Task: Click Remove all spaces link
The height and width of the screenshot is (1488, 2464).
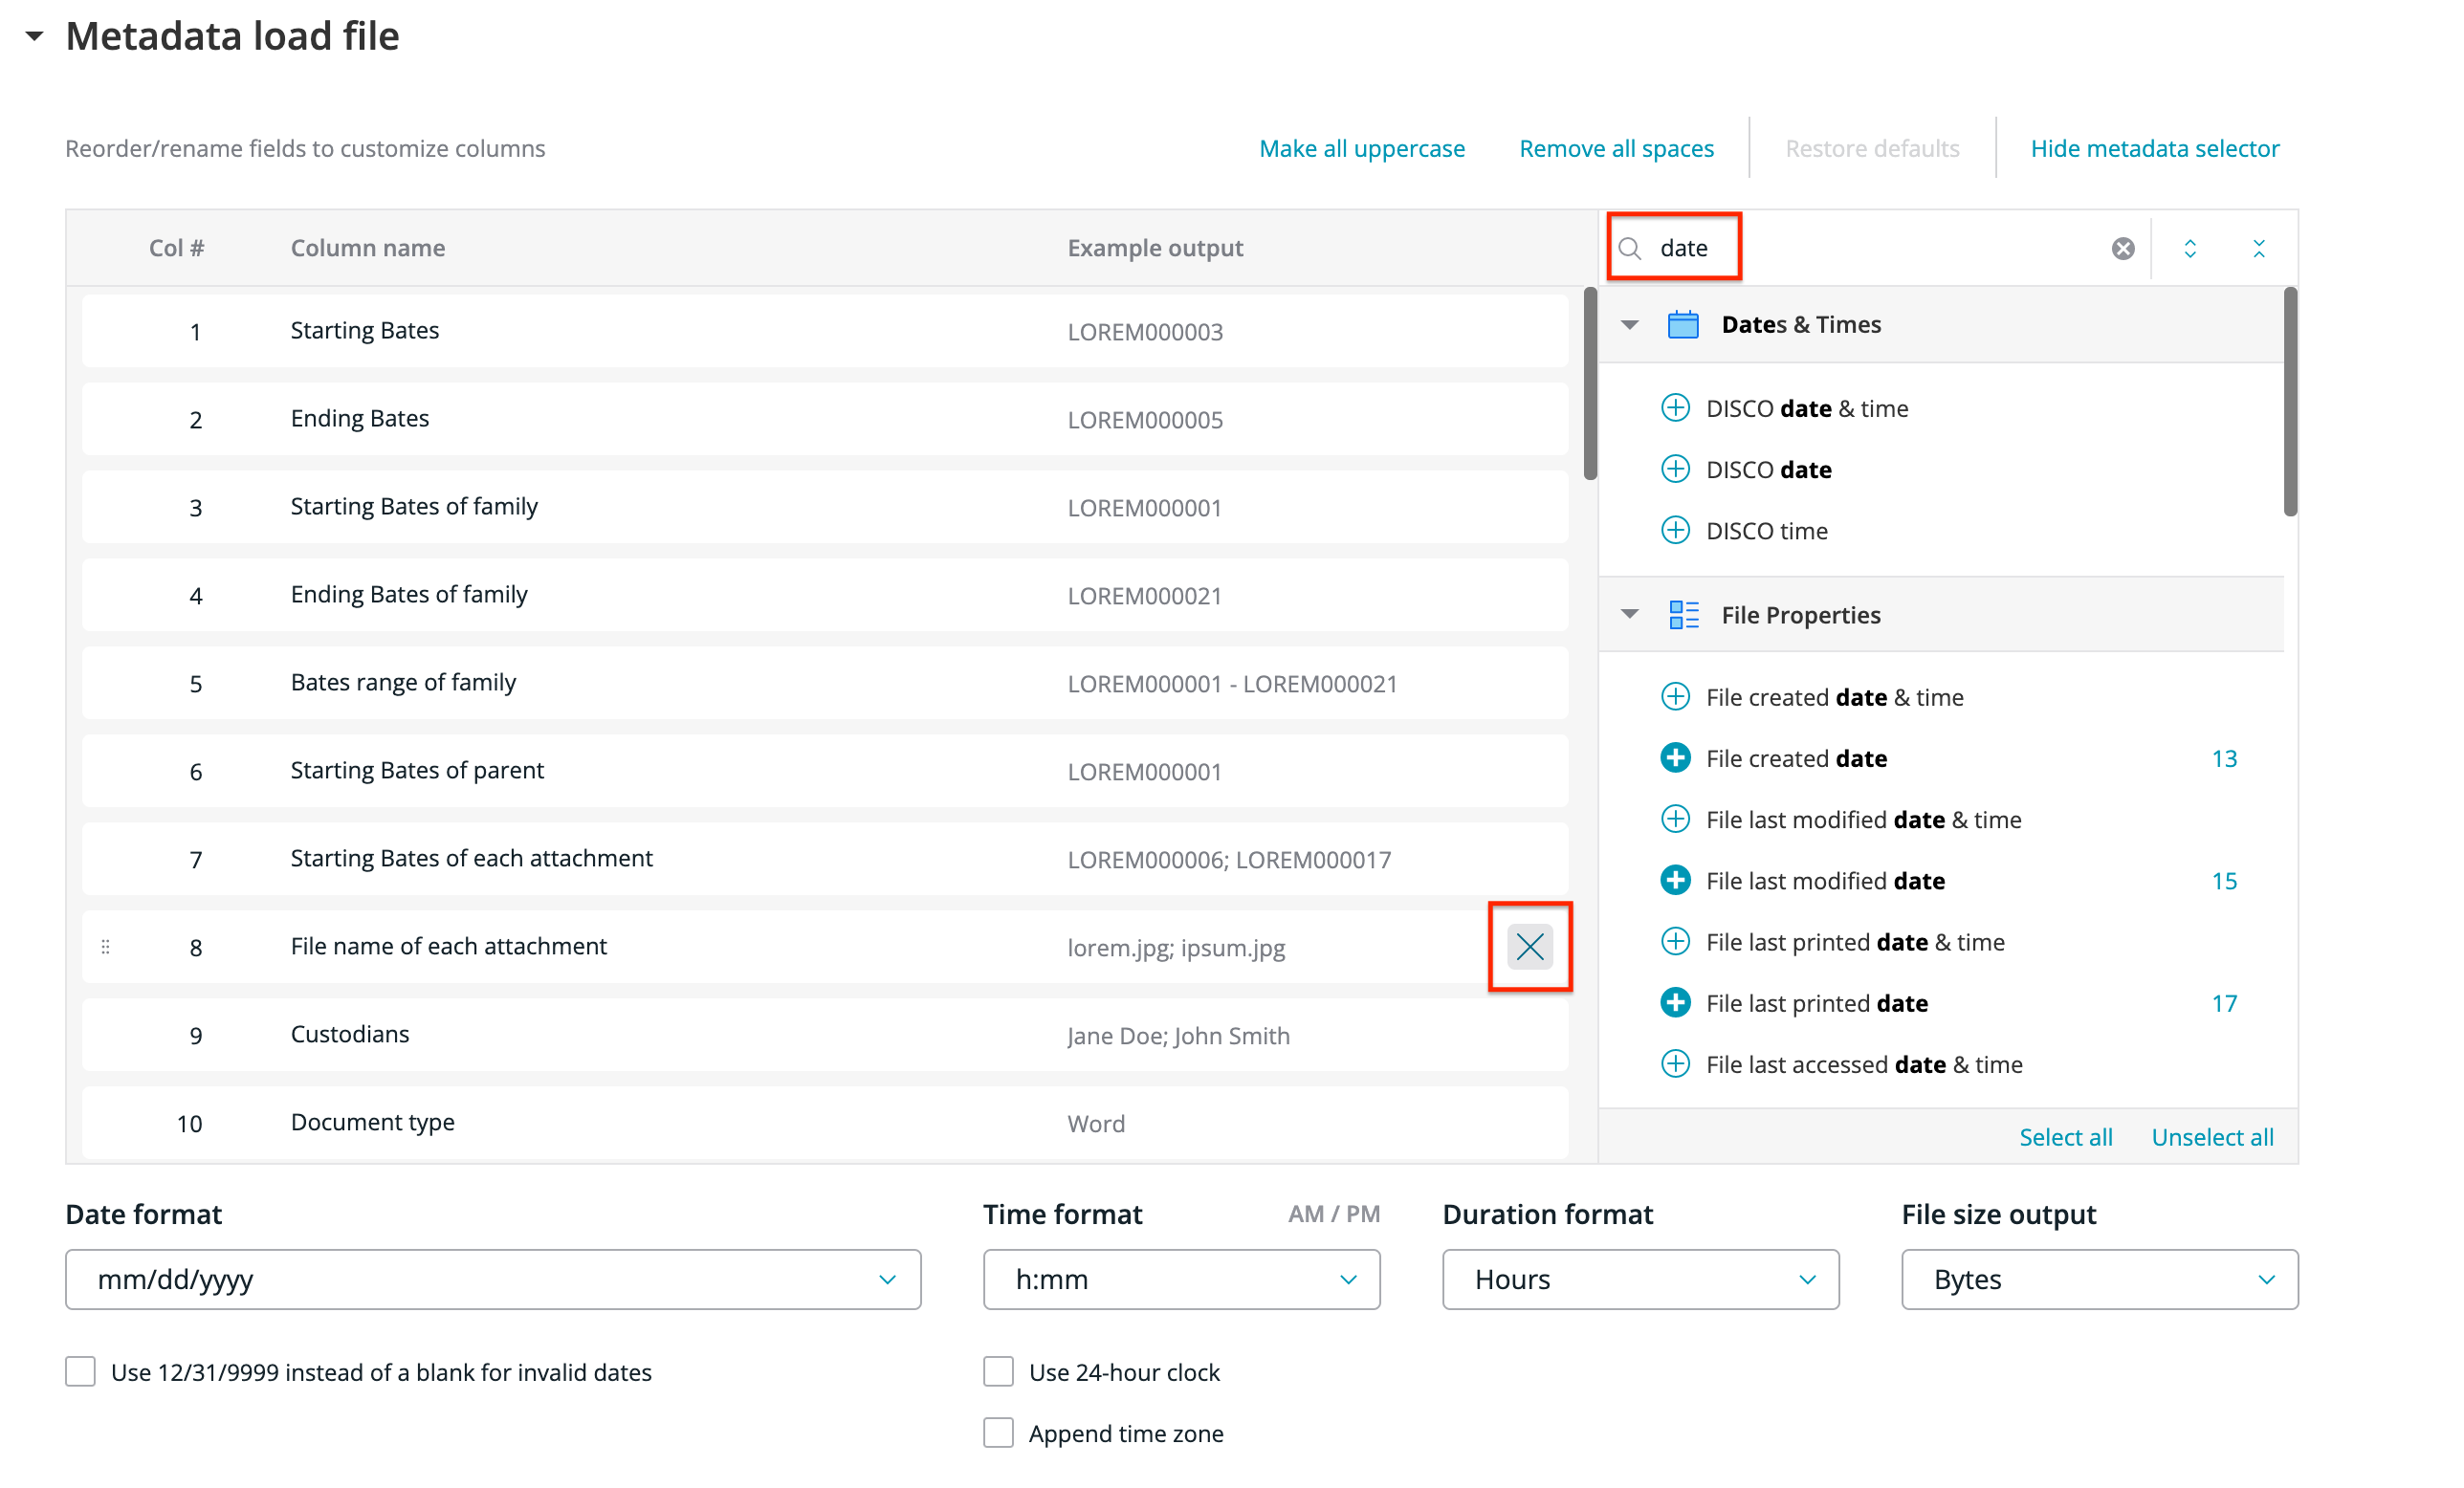Action: click(1616, 148)
